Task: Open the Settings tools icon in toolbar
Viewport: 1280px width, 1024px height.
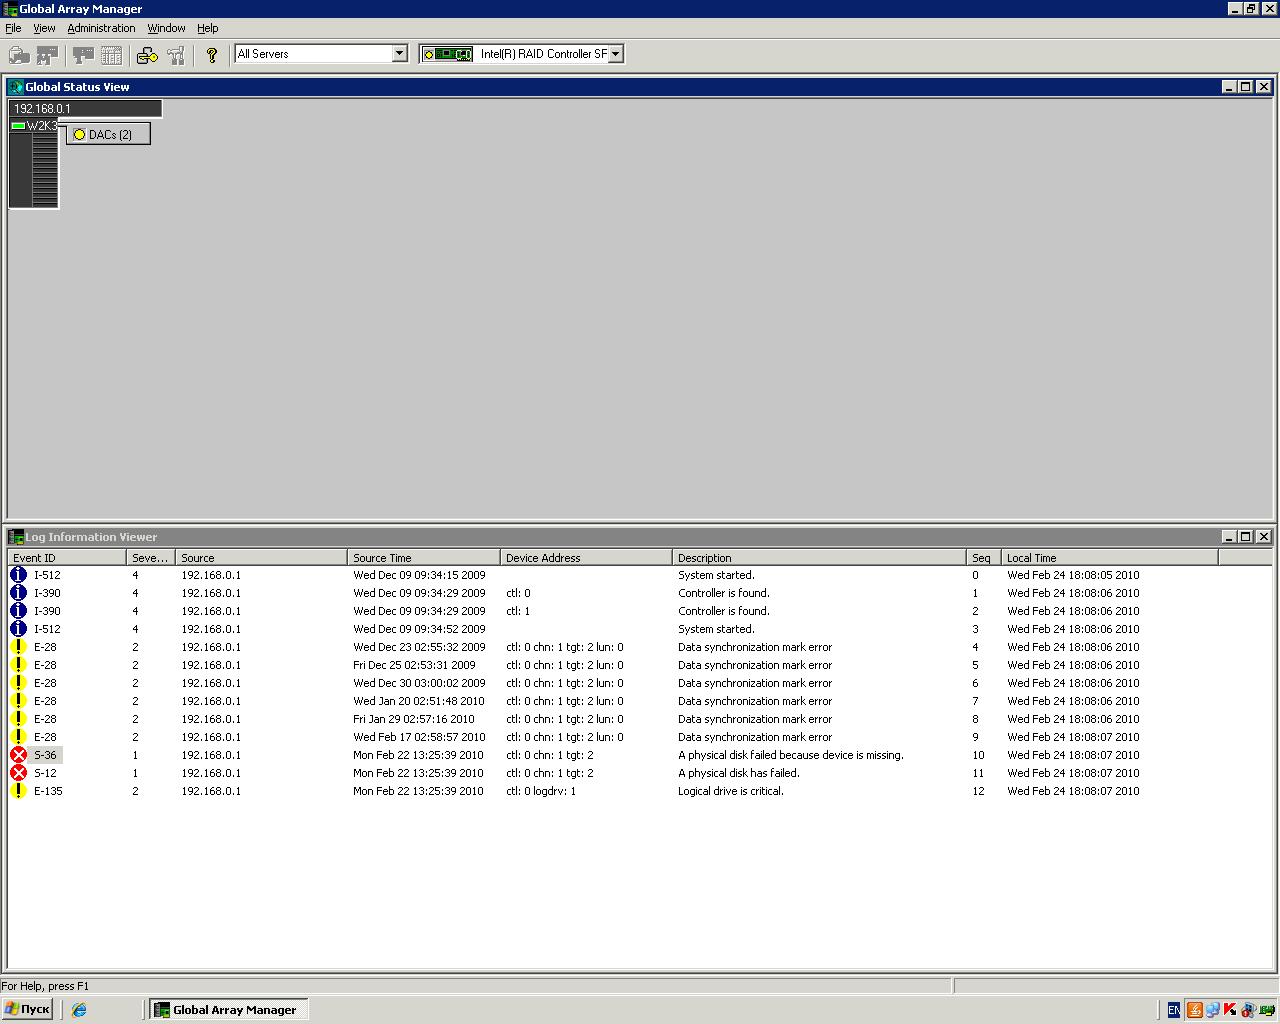Action: point(176,55)
